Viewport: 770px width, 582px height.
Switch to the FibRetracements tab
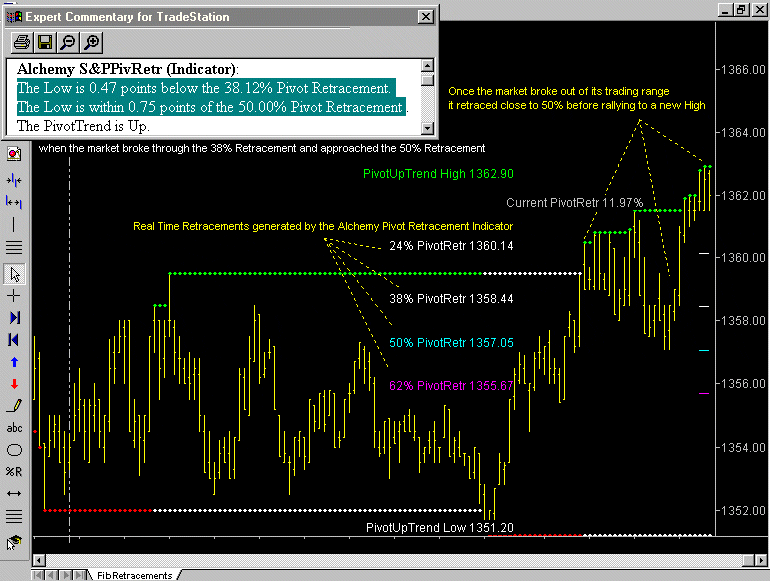point(134,575)
